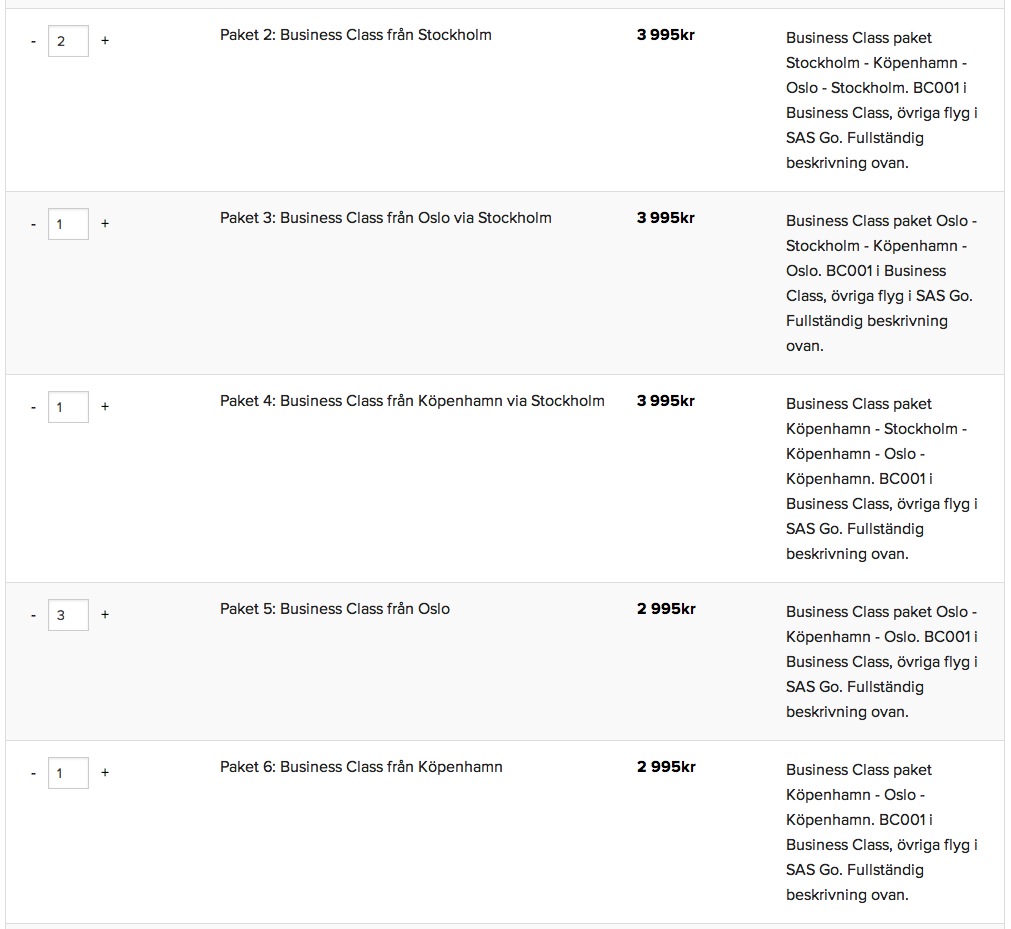Decrease quantity for Paket 2 Stockholm
Screen dimensions: 1011x929
(33, 41)
